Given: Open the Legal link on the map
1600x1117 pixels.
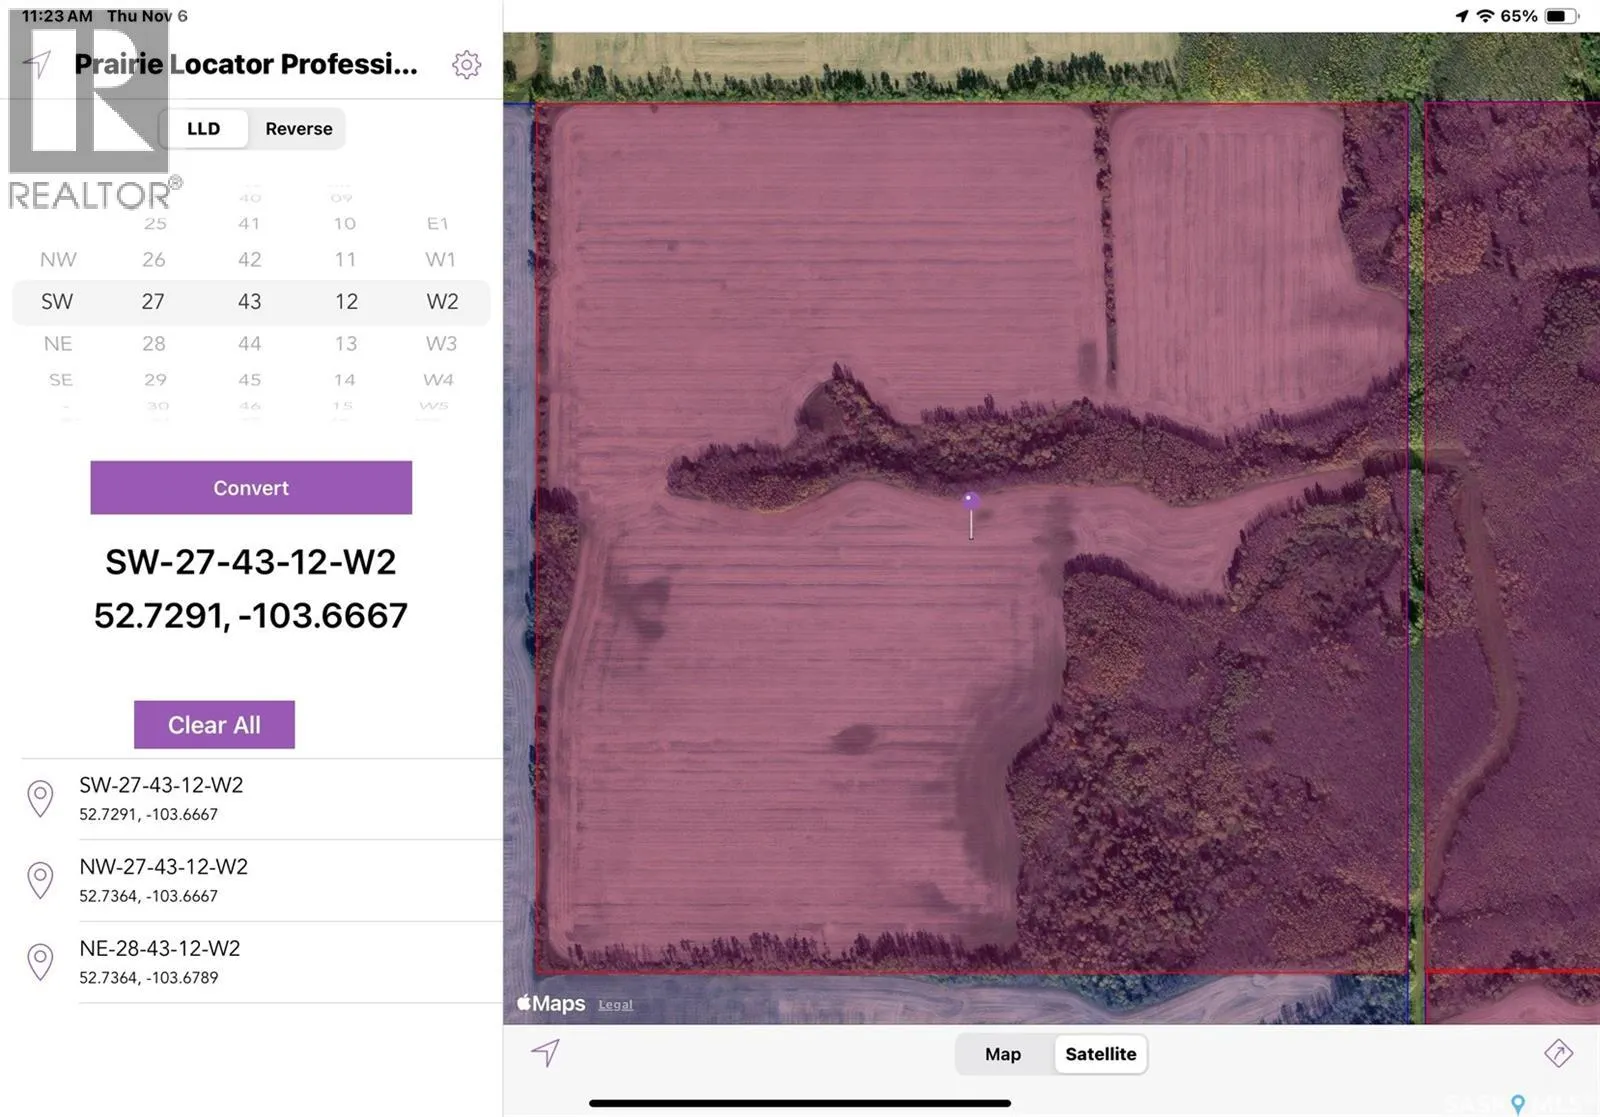Looking at the screenshot, I should coord(615,1004).
